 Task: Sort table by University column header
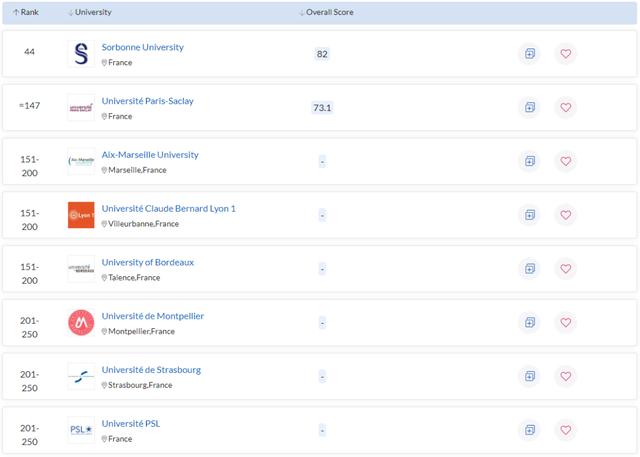(x=90, y=12)
